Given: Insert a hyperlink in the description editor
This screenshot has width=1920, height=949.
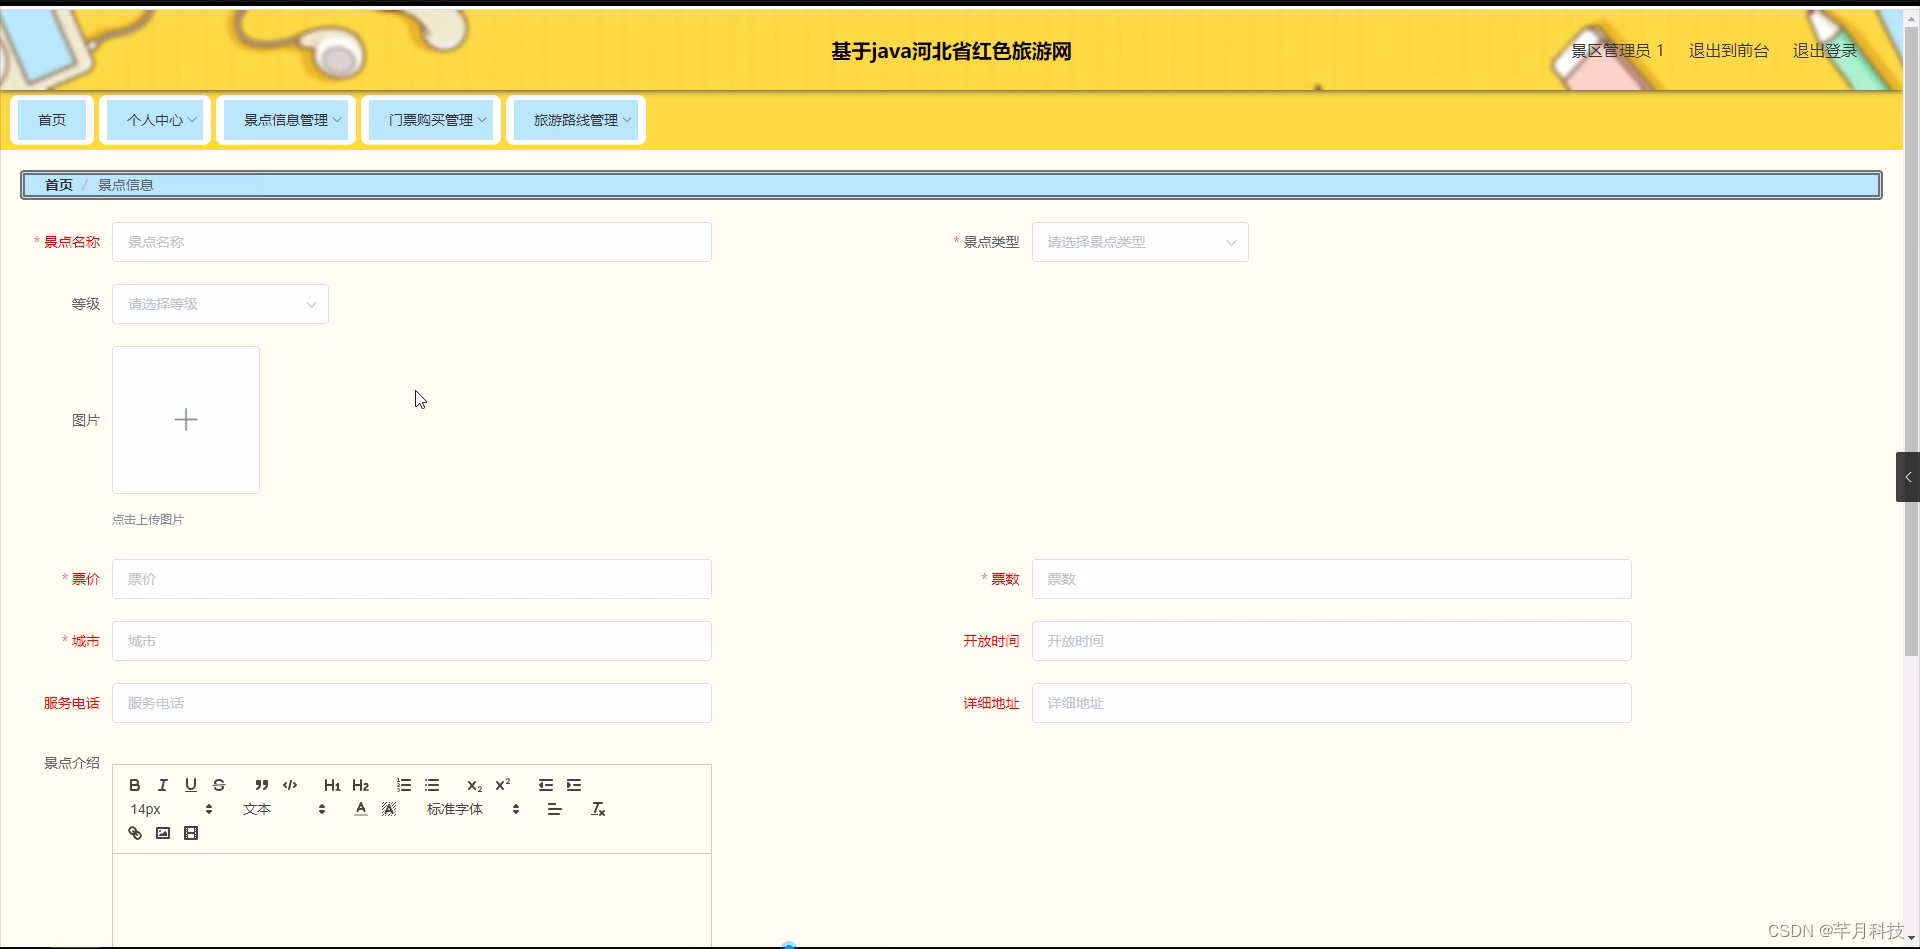Looking at the screenshot, I should tap(134, 832).
